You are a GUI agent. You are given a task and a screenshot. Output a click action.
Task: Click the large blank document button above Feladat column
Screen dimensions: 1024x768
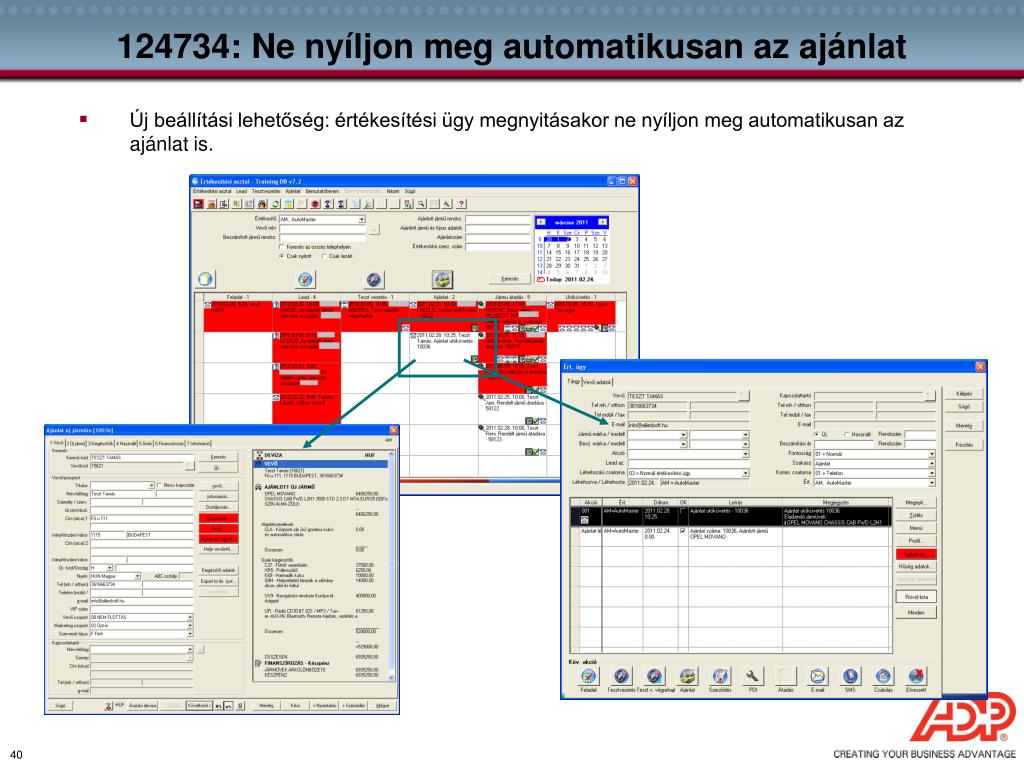[x=206, y=280]
